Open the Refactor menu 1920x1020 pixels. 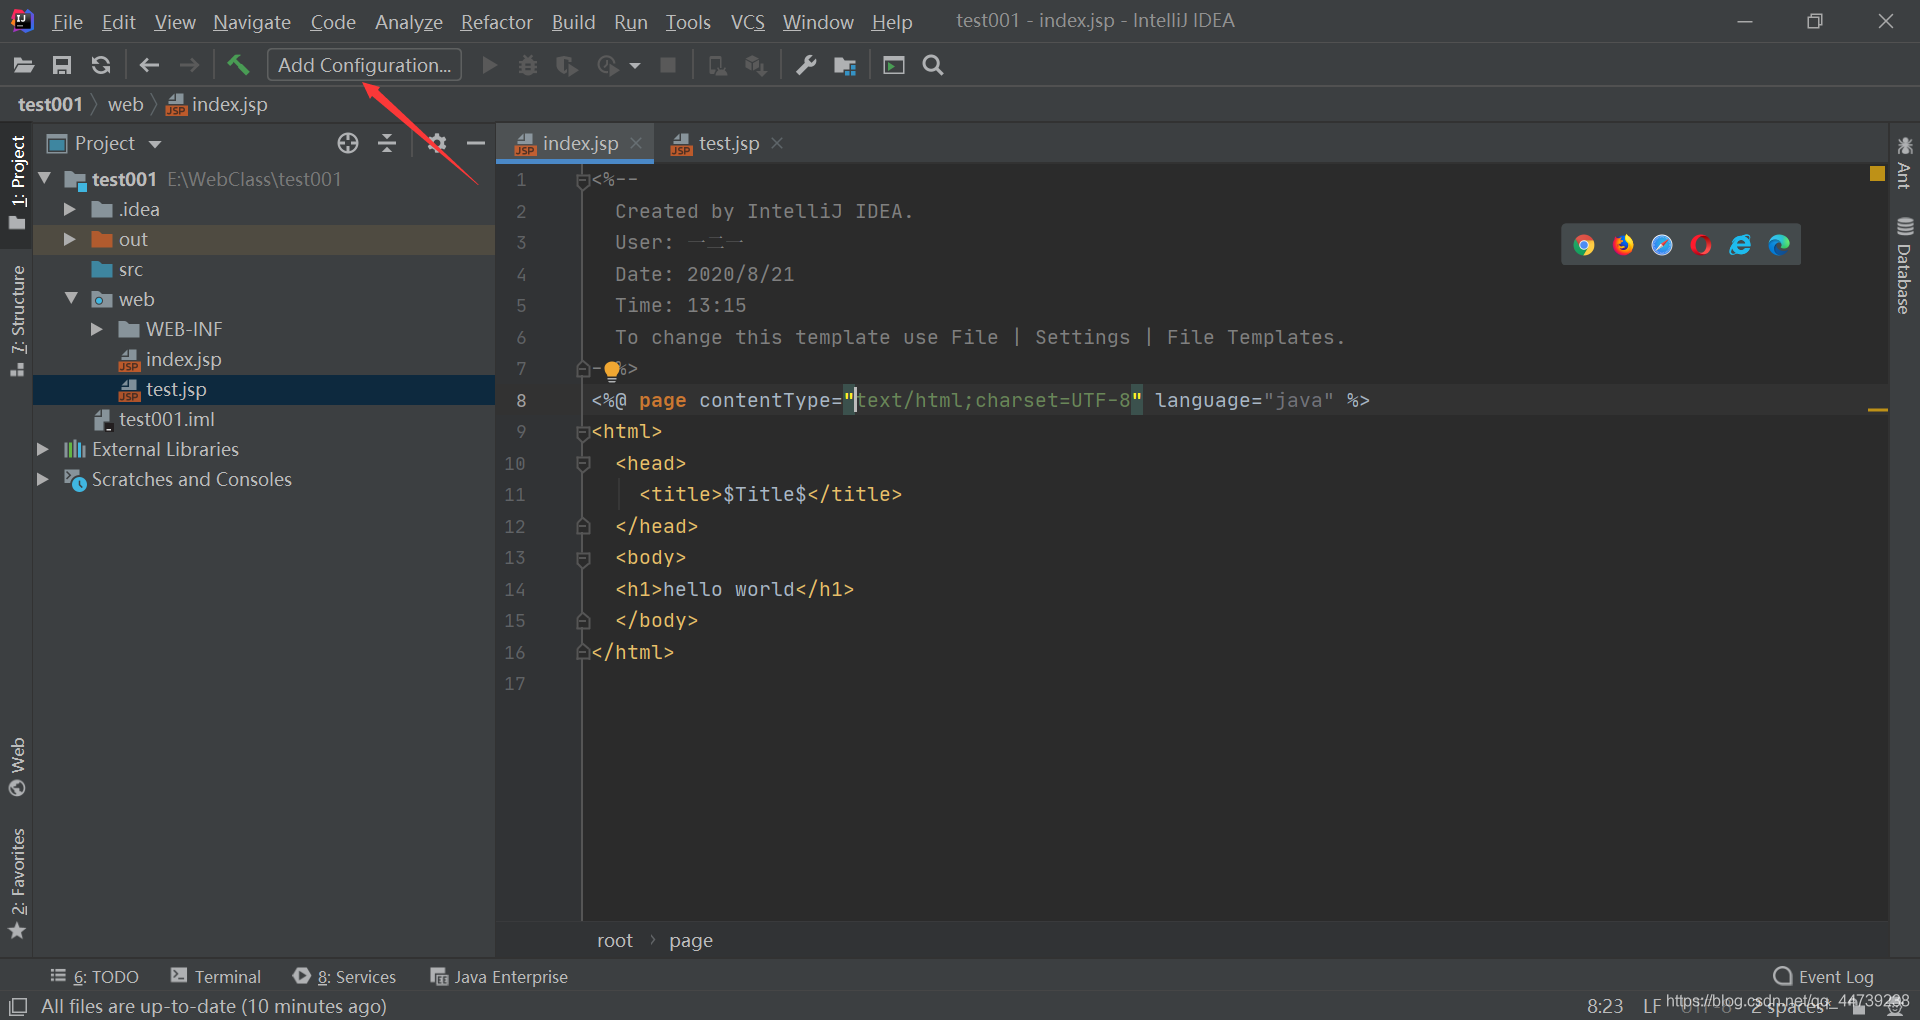point(497,22)
